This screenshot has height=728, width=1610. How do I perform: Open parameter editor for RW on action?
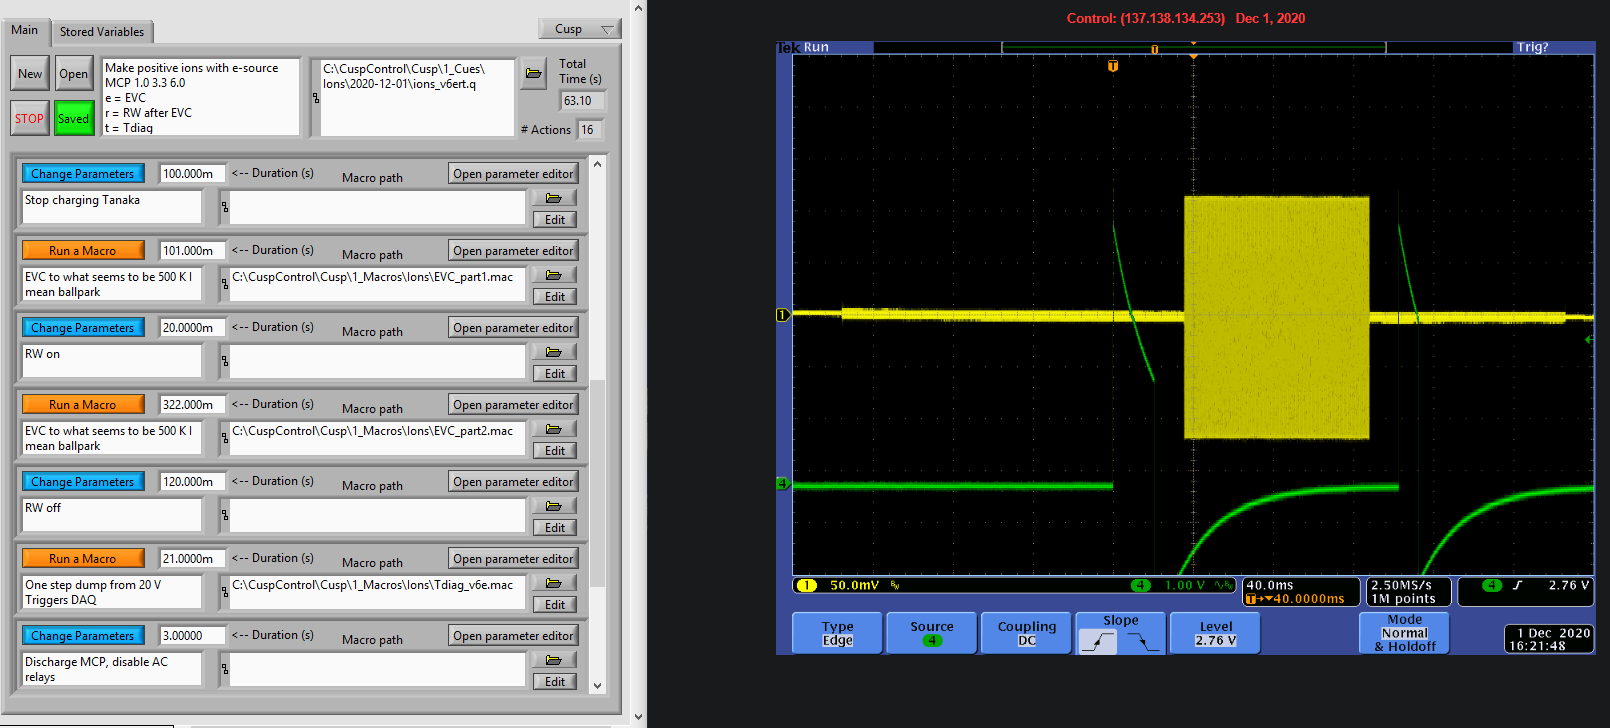pyautogui.click(x=513, y=327)
